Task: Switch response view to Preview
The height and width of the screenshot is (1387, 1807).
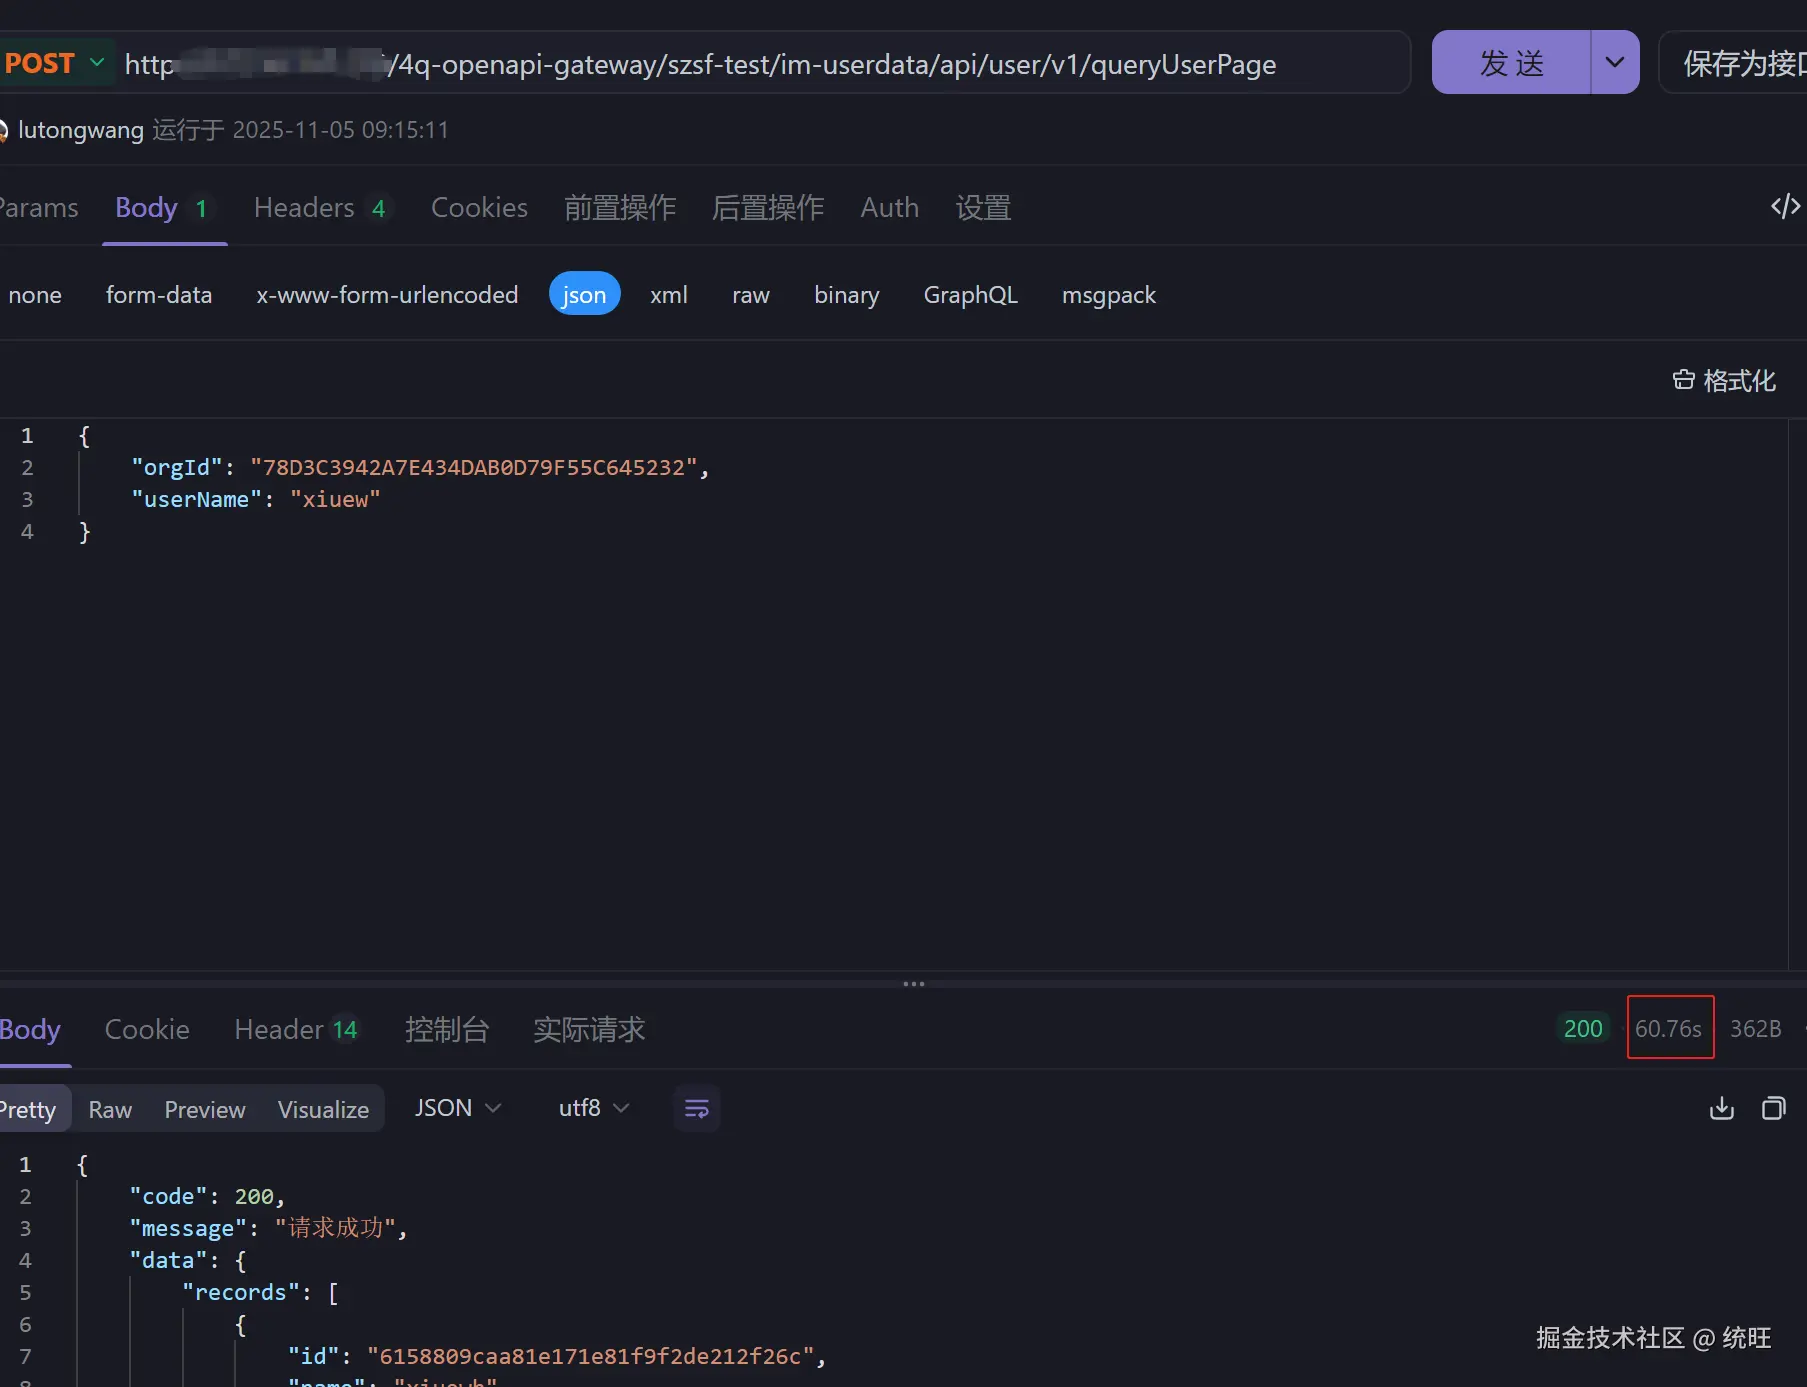Action: [205, 1109]
